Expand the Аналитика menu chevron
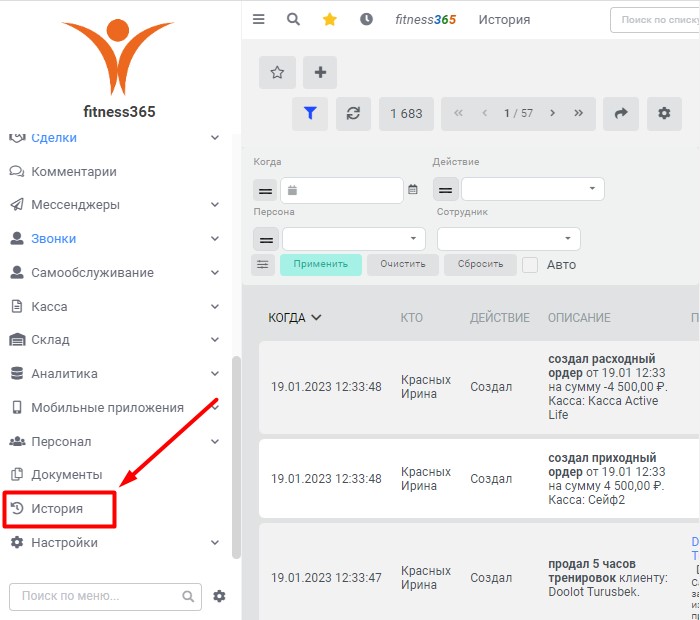700x620 pixels. click(x=215, y=373)
